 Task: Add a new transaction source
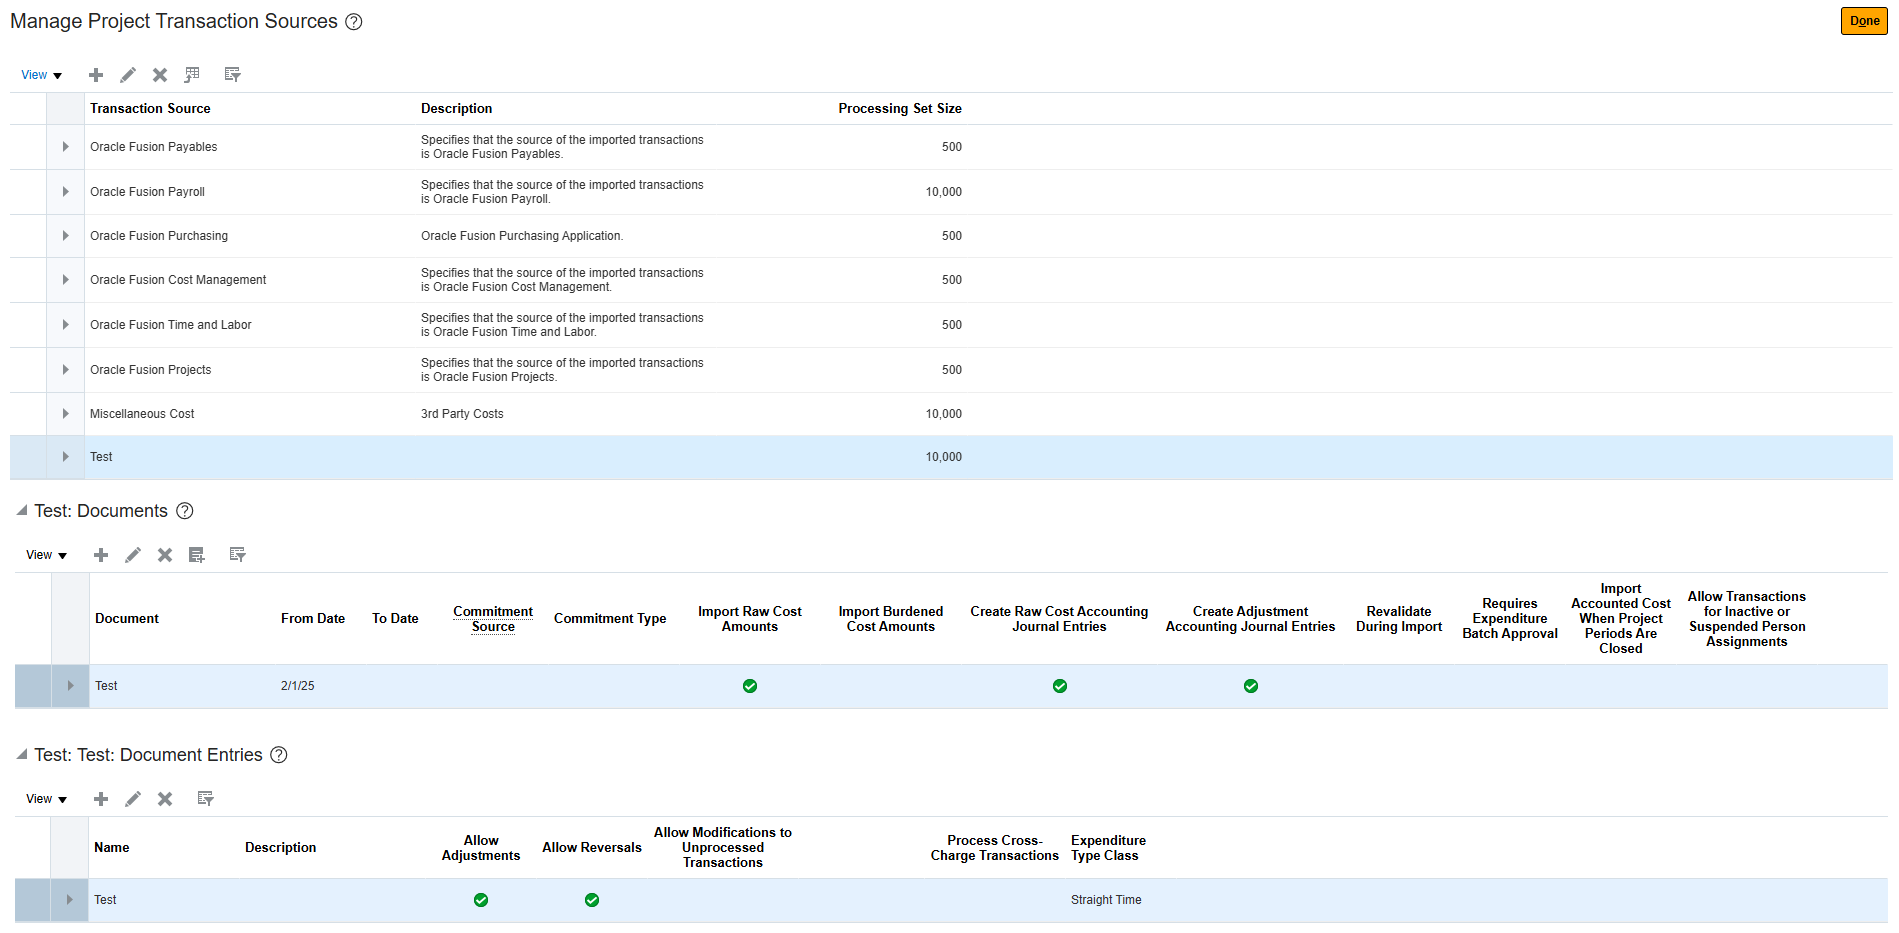point(96,75)
